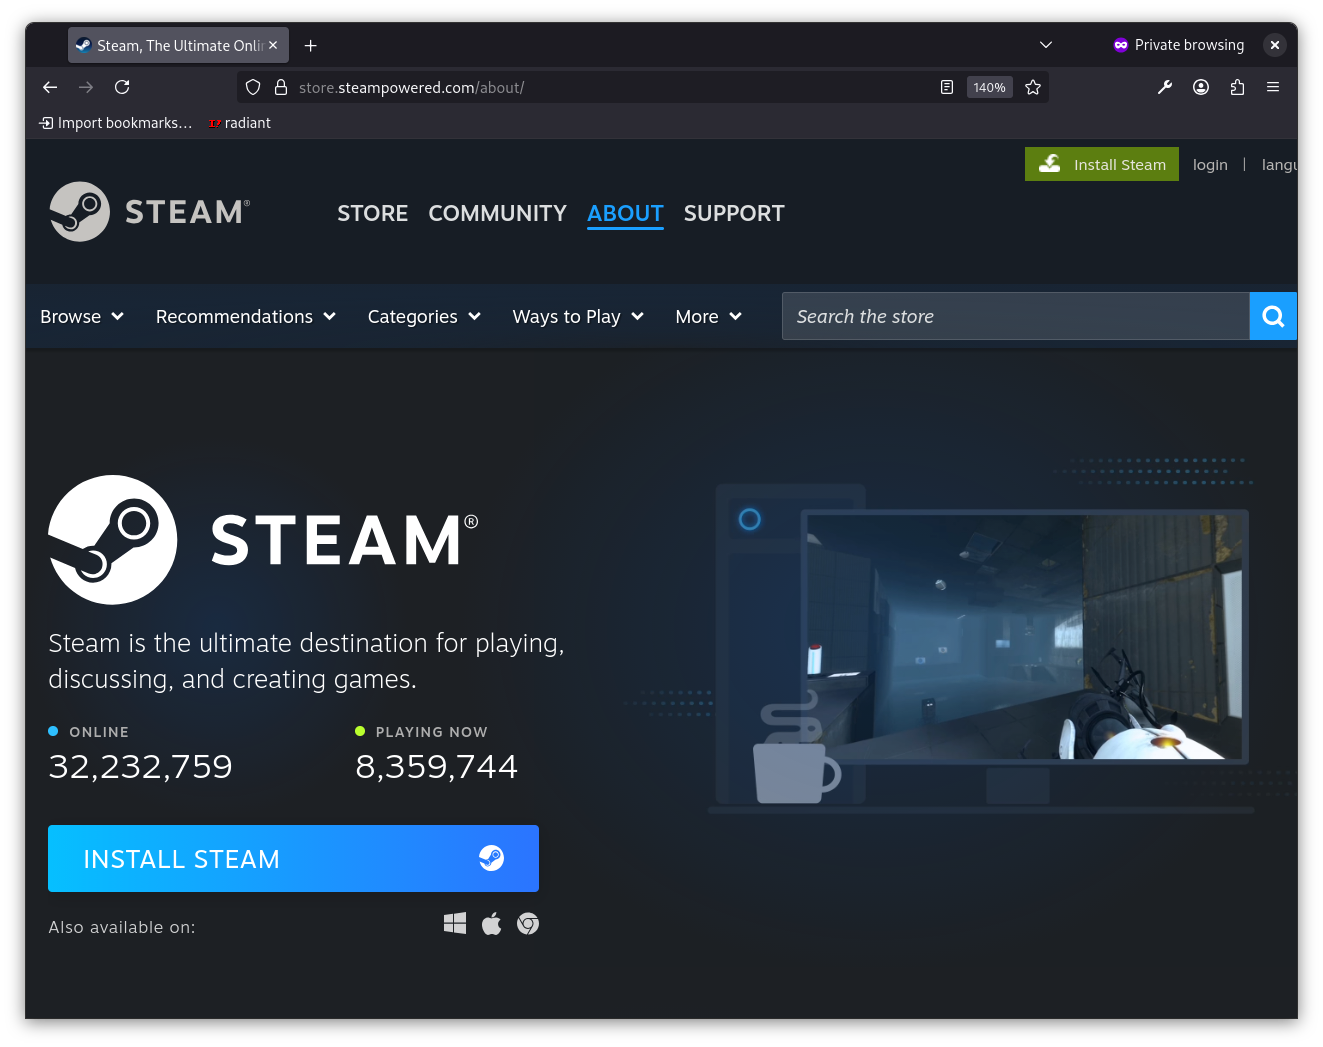Go to the STORE menu item
The height and width of the screenshot is (1047, 1323).
373,213
